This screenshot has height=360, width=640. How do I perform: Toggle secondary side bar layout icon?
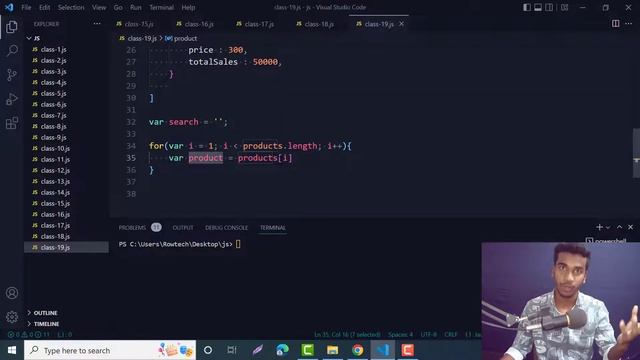(549, 7)
